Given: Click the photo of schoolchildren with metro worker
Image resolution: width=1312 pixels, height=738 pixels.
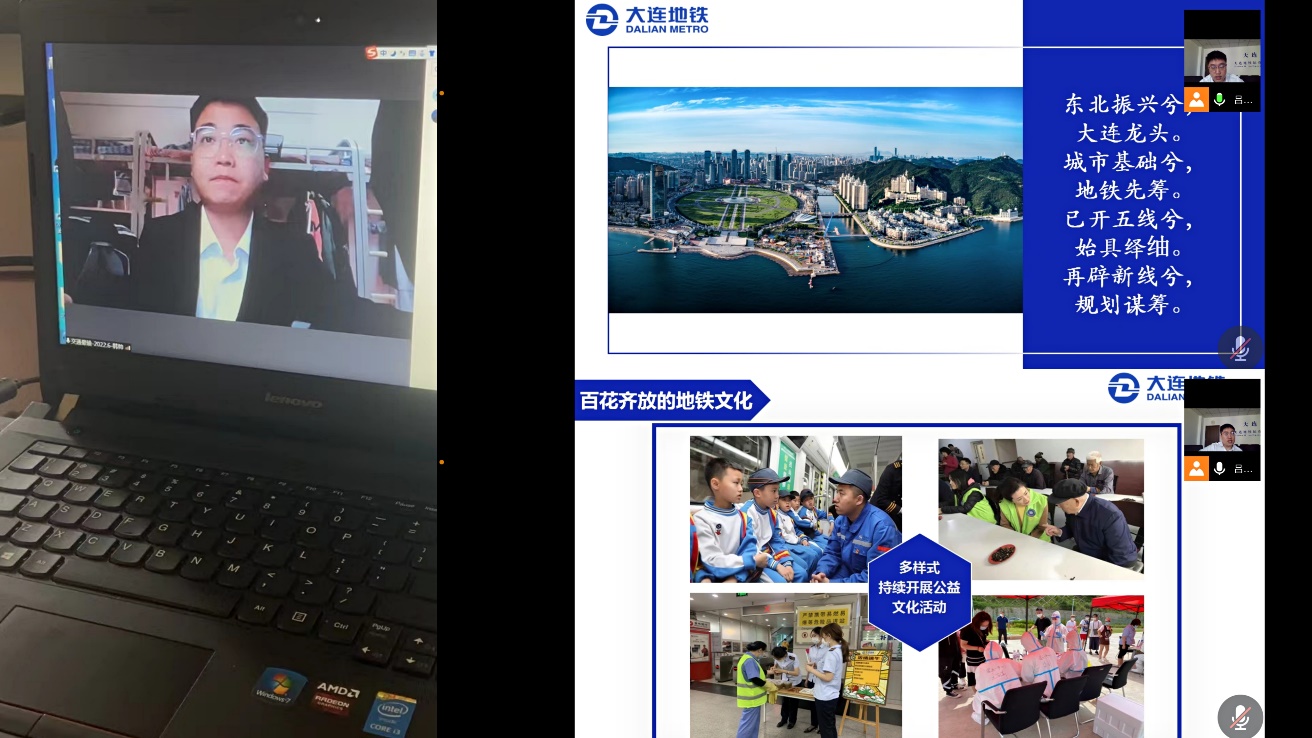Looking at the screenshot, I should (795, 509).
